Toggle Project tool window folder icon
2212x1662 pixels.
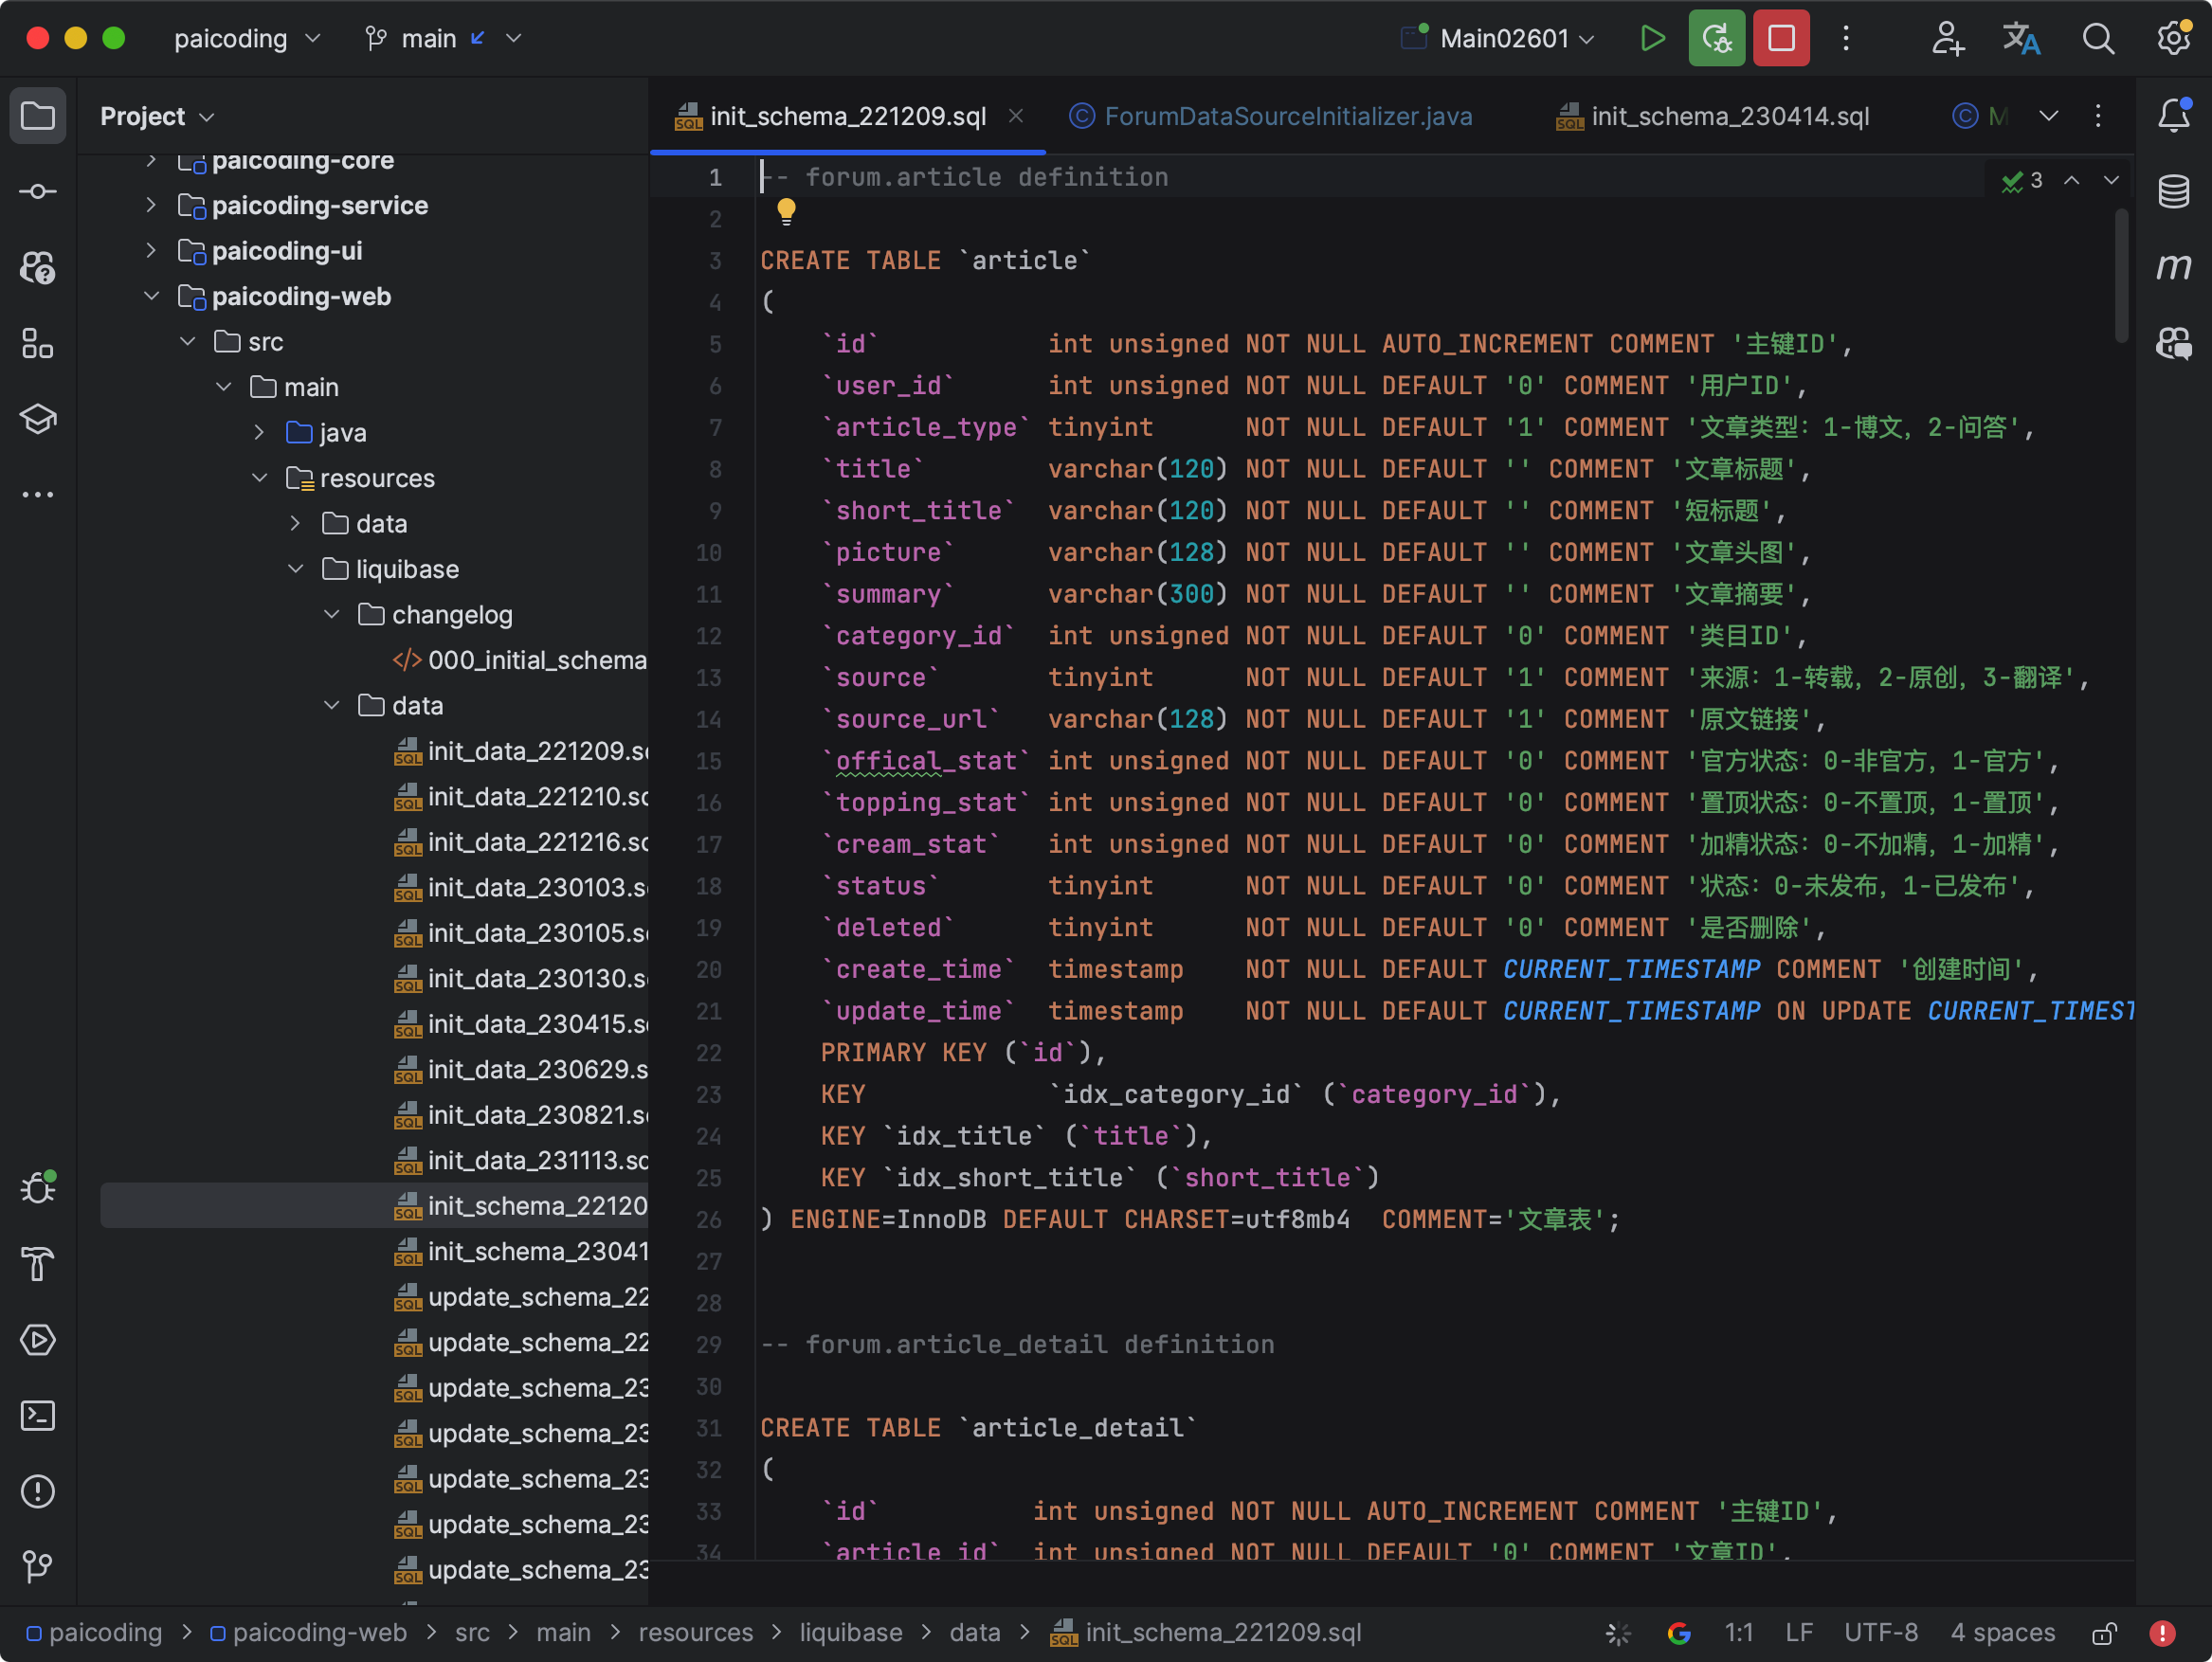[38, 116]
